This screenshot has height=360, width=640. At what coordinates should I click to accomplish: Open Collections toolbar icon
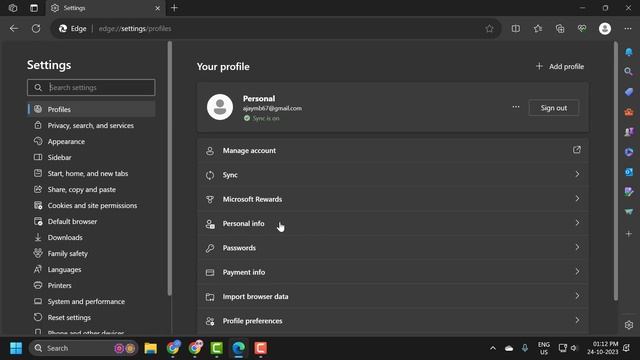560,29
